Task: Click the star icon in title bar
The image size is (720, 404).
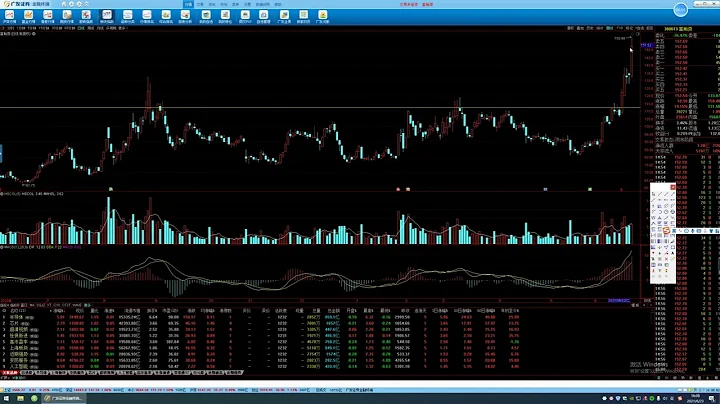Action: point(86,4)
